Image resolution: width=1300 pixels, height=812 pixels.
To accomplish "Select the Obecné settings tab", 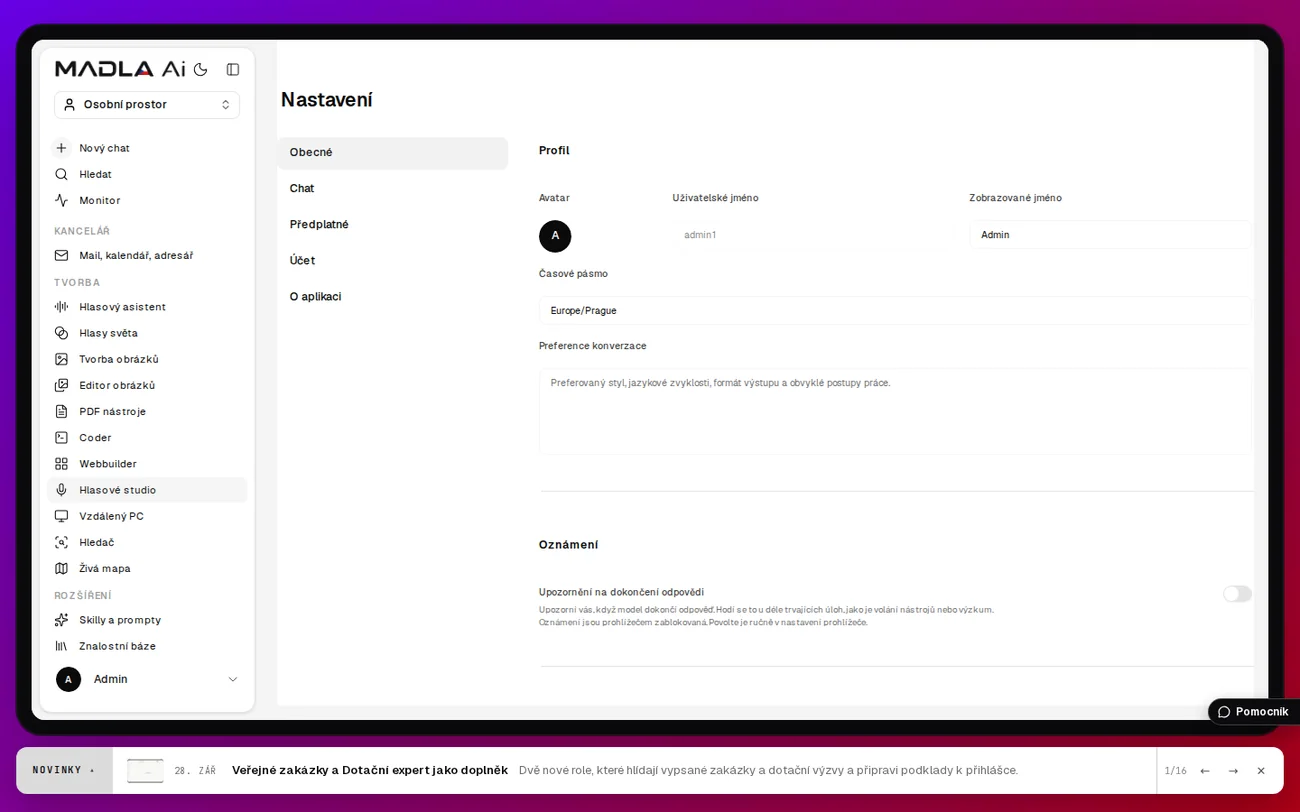I will (x=392, y=152).
